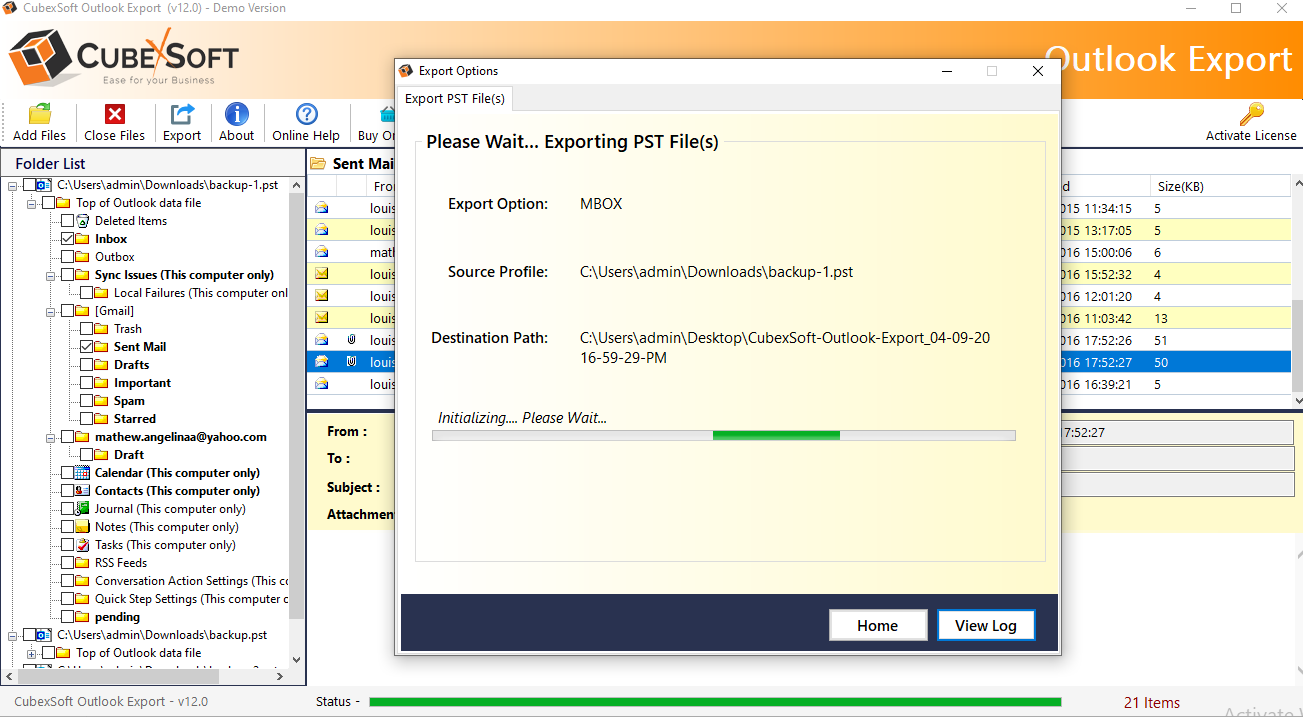Viewport: 1303px width, 717px height.
Task: Click the Add Files toolbar icon
Action: point(40,114)
